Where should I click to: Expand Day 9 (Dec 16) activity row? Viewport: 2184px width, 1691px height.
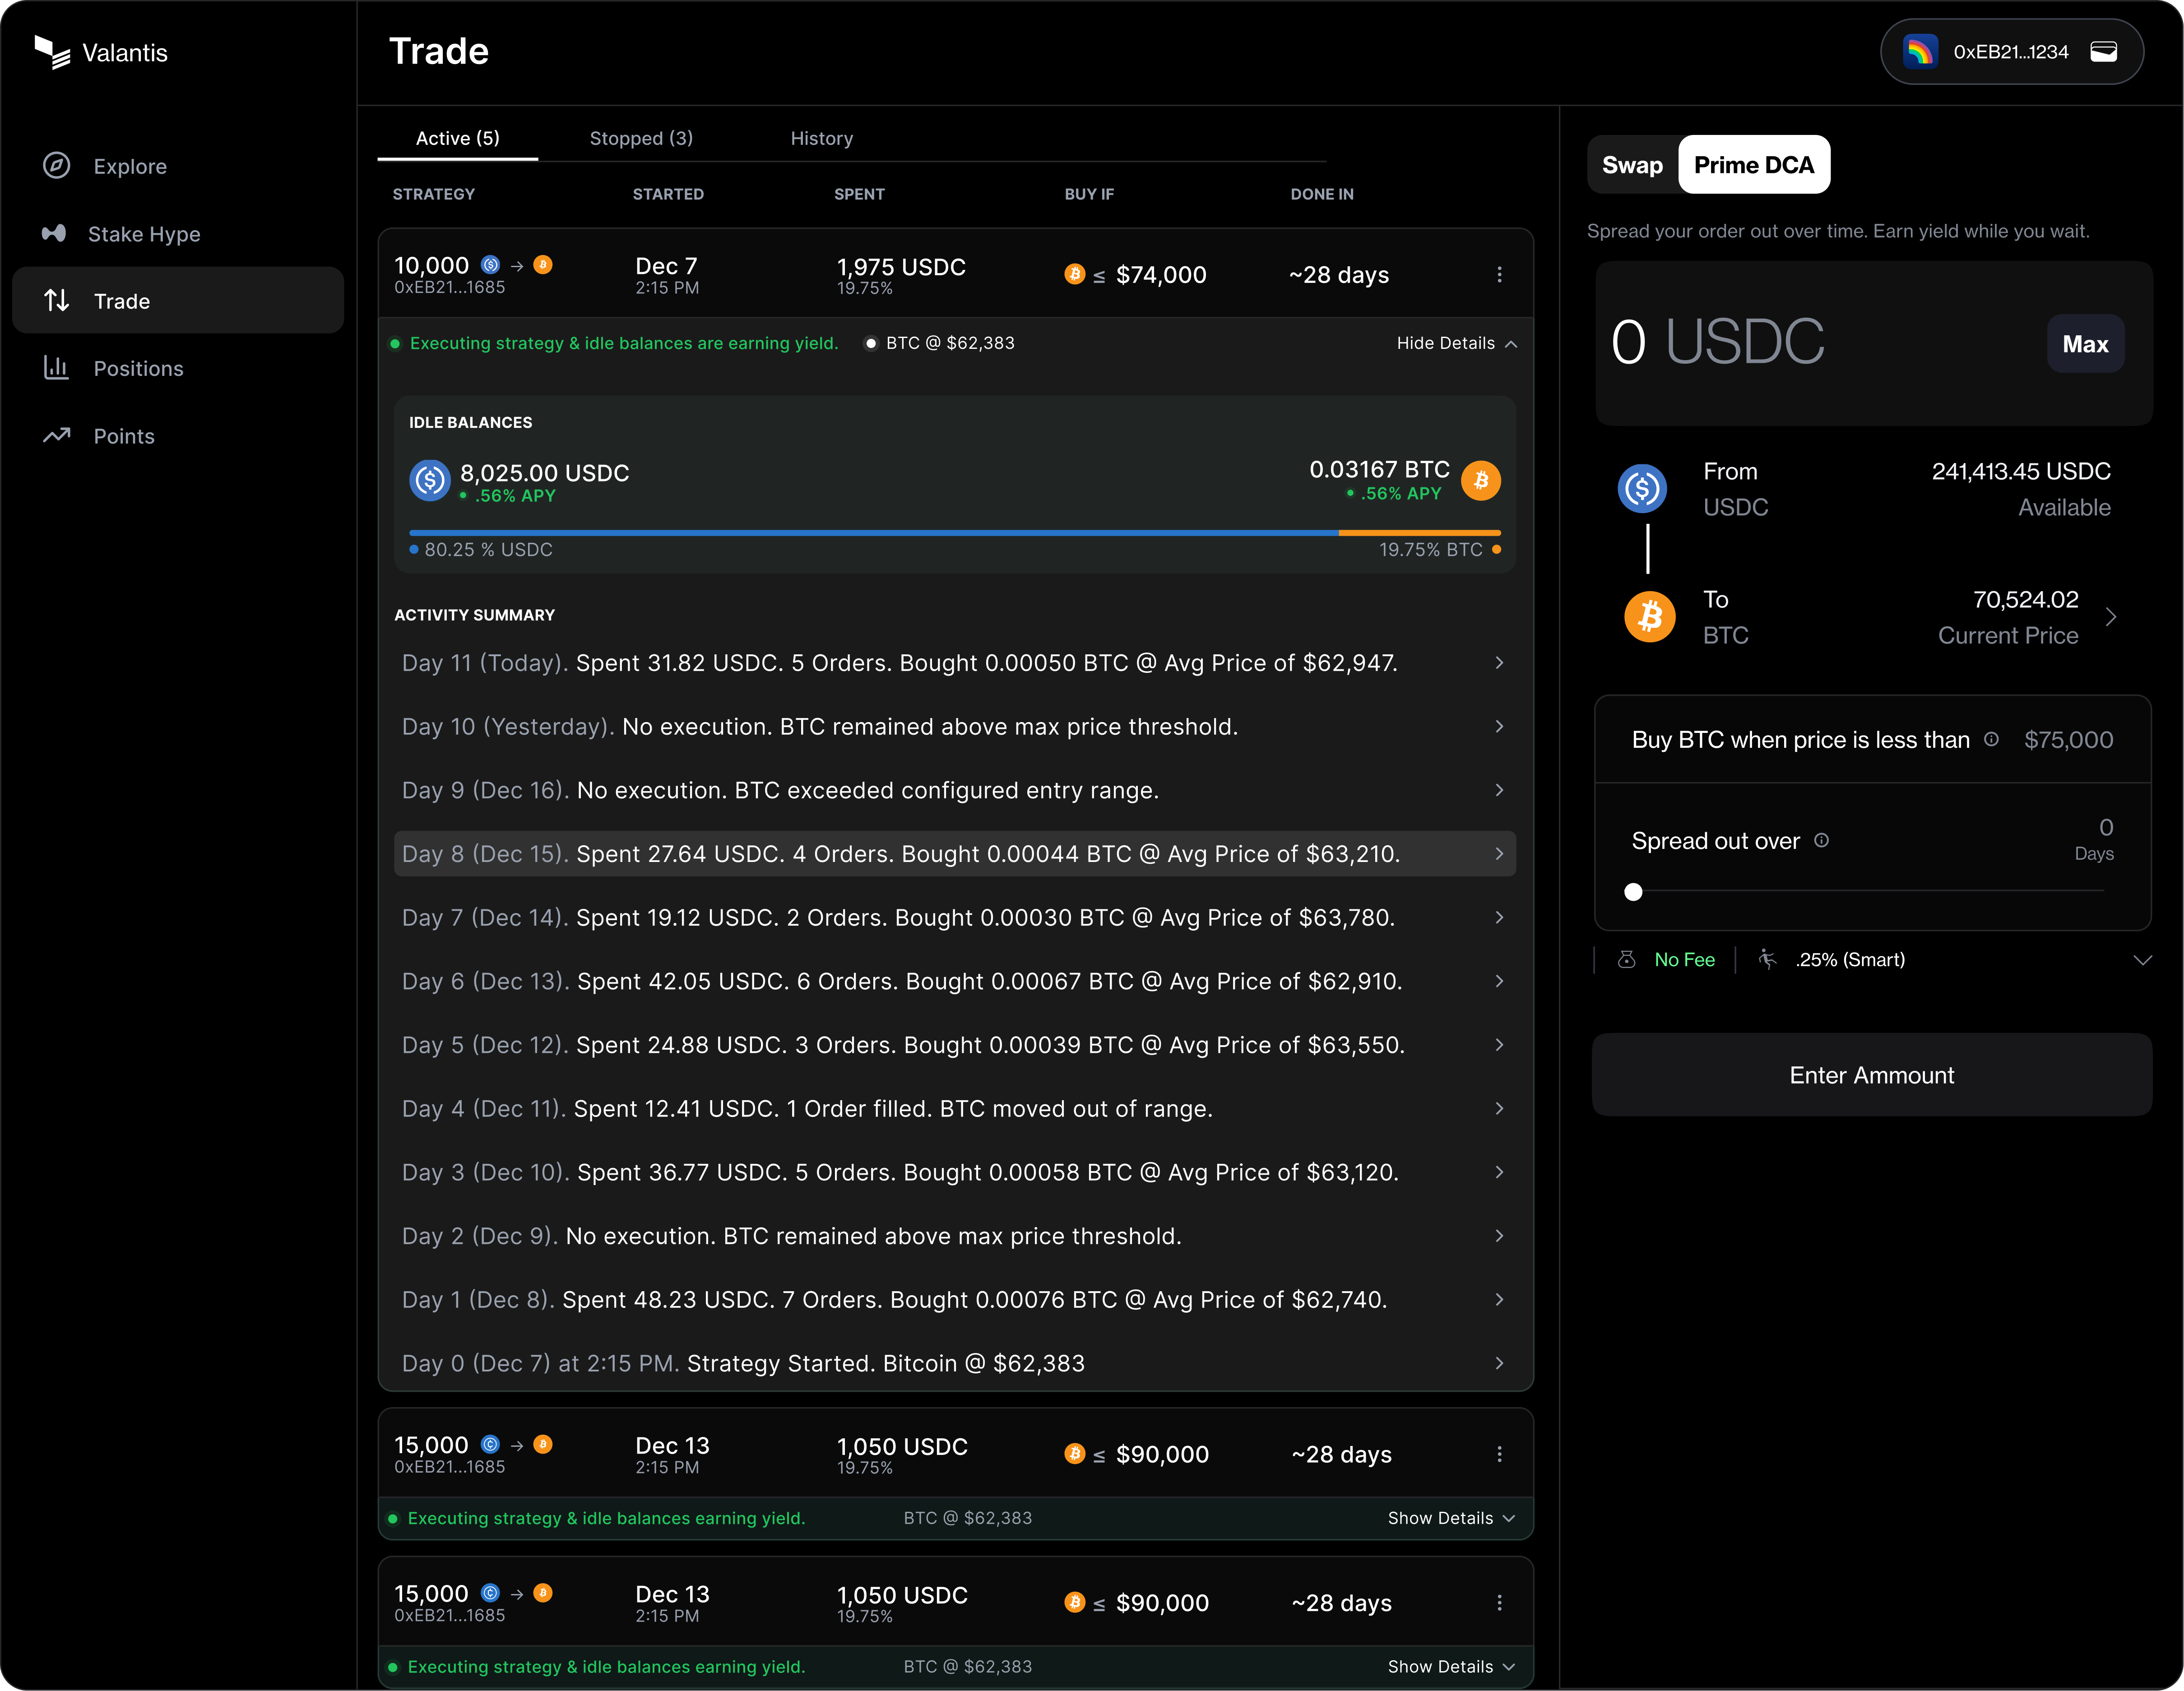[955, 790]
